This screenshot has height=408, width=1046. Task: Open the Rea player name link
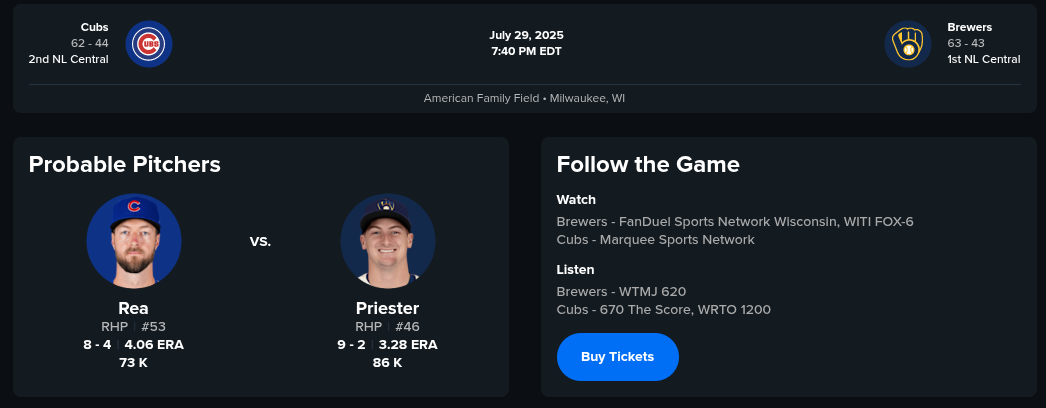pyautogui.click(x=133, y=308)
